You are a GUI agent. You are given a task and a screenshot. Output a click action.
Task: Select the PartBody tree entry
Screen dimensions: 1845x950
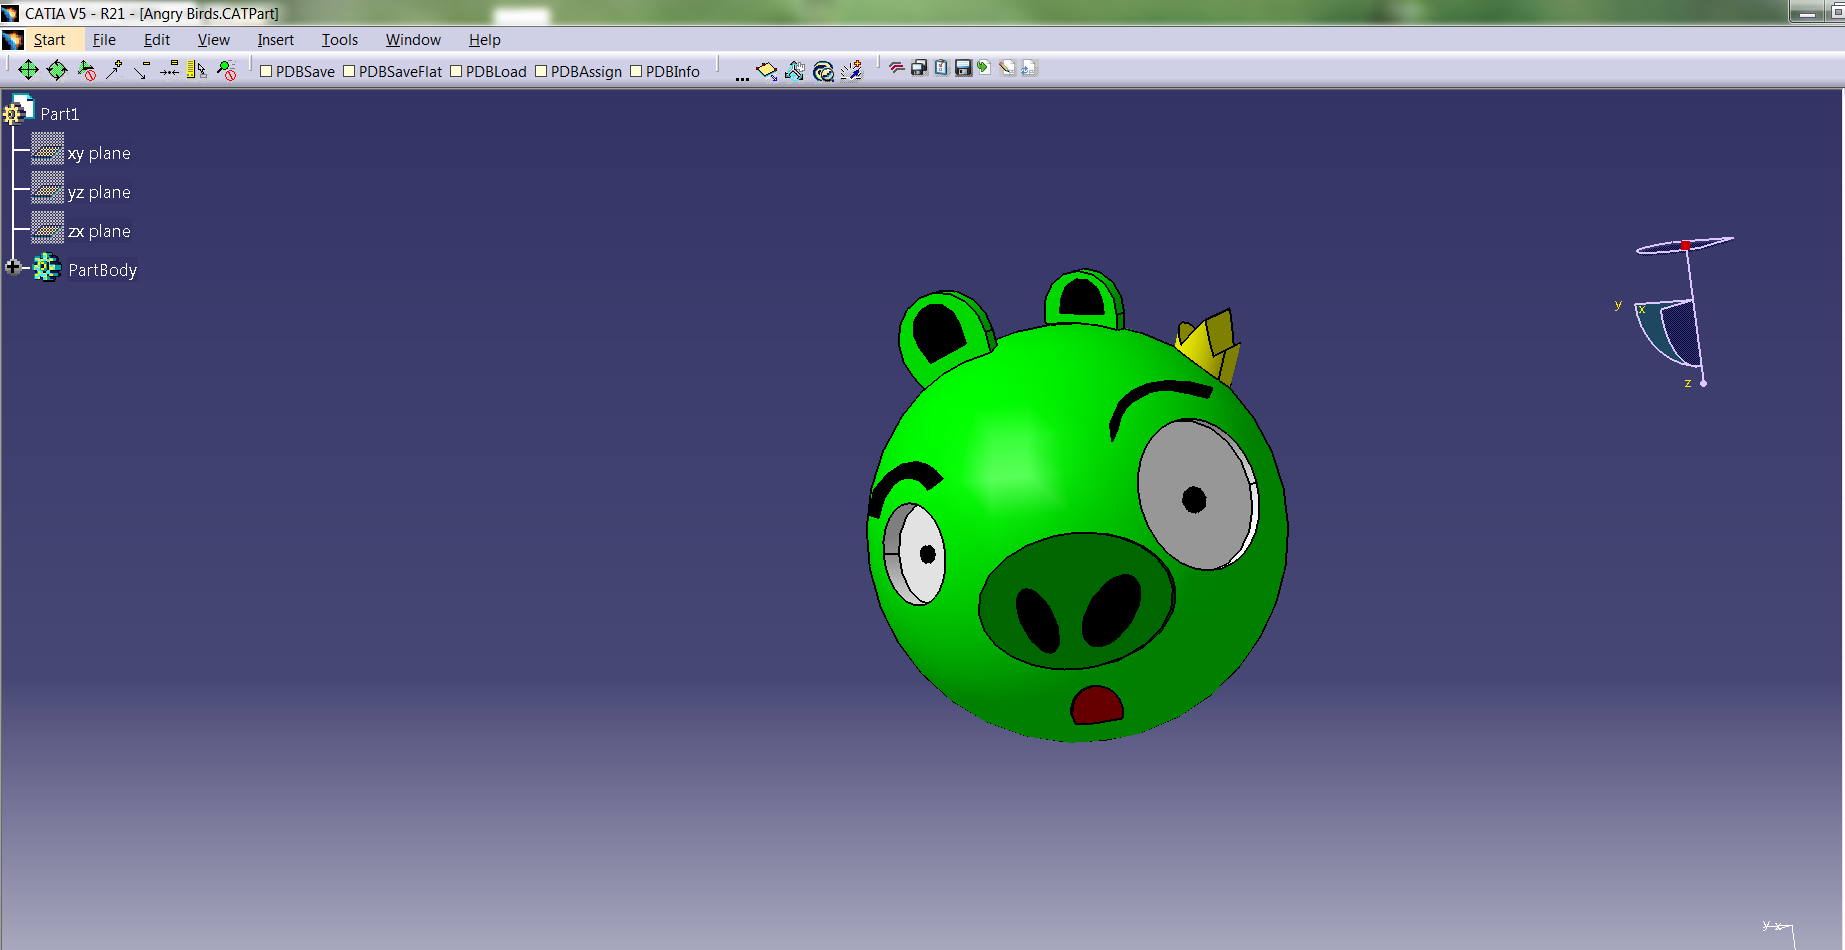103,270
